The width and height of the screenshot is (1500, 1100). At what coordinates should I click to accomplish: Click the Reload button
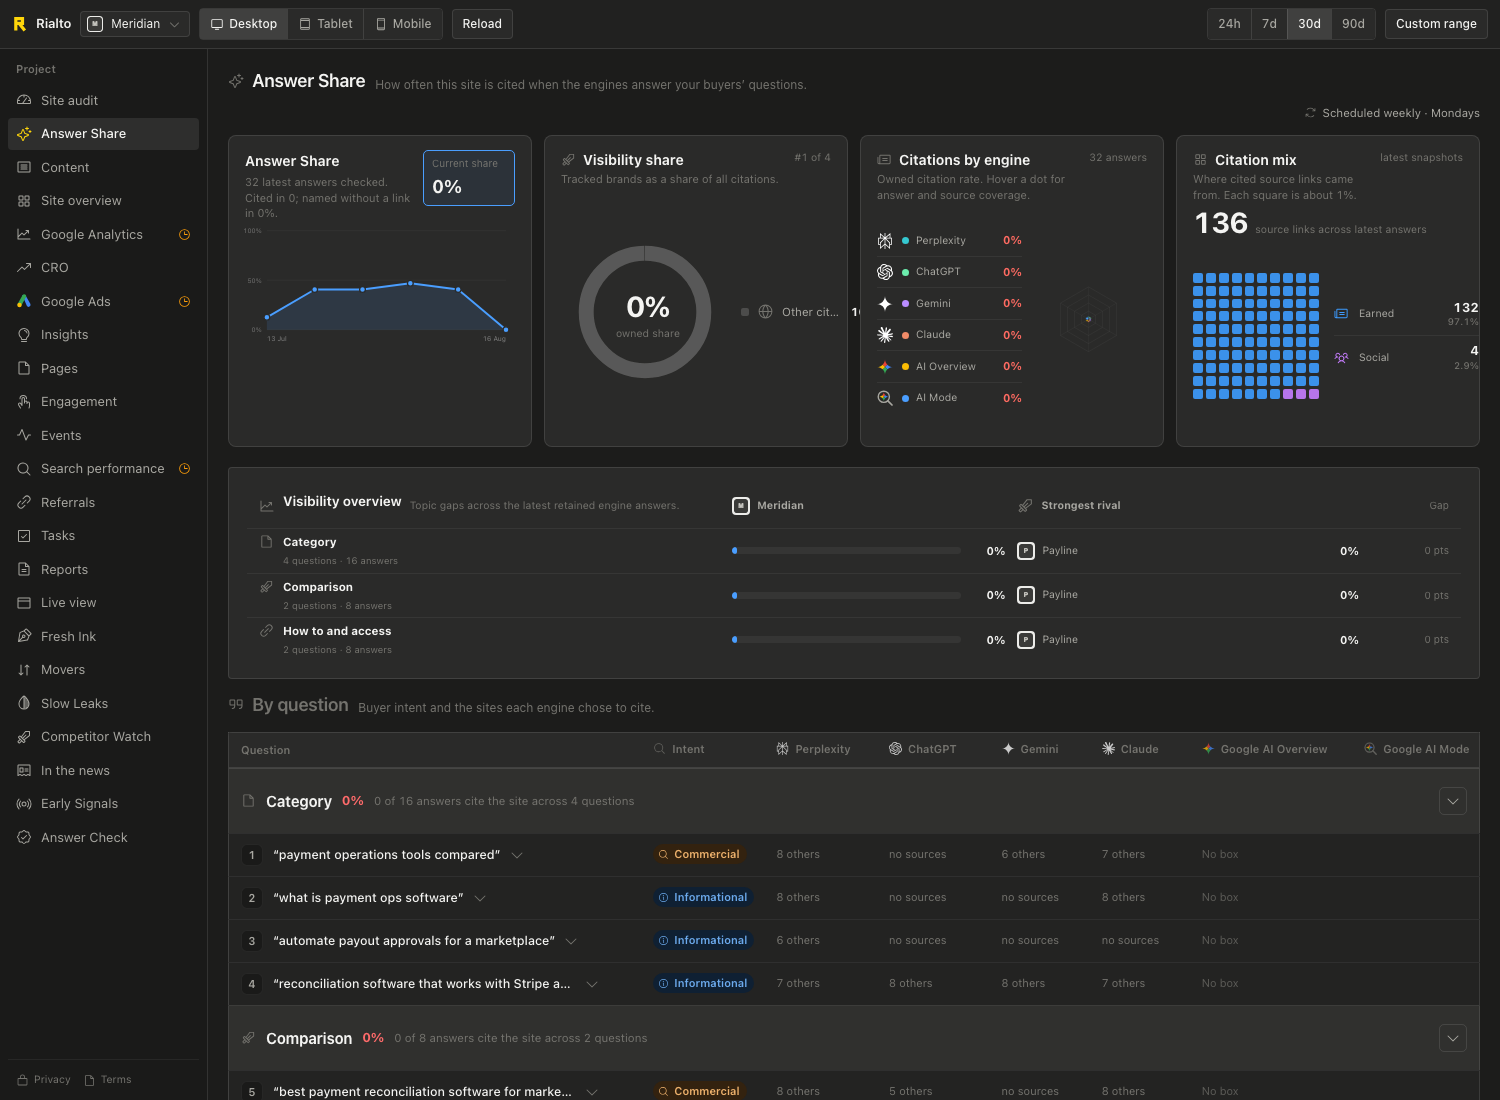point(482,24)
